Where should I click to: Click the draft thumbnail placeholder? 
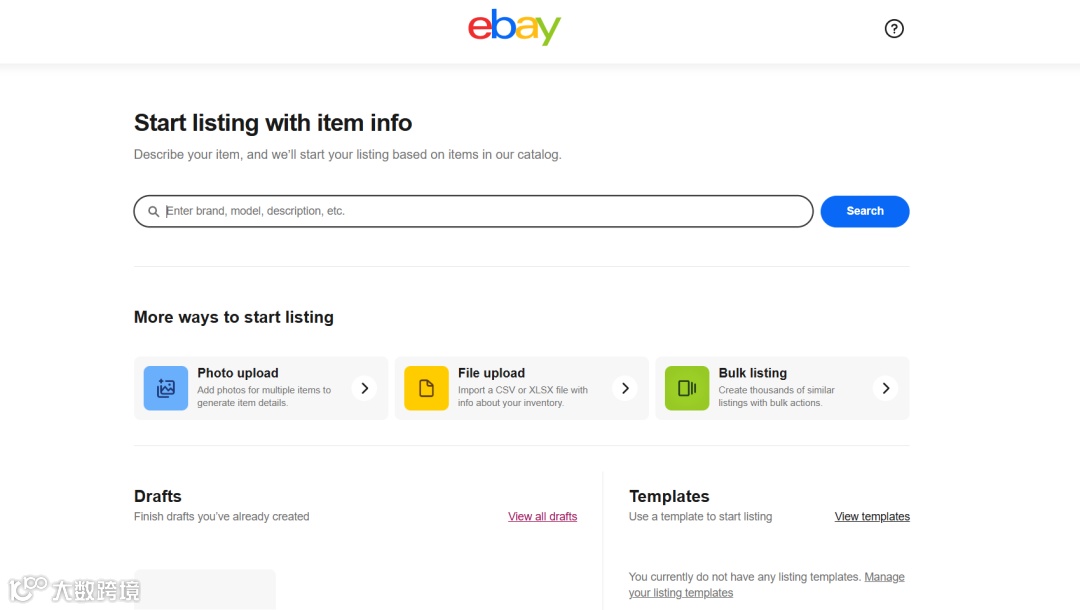[x=205, y=589]
